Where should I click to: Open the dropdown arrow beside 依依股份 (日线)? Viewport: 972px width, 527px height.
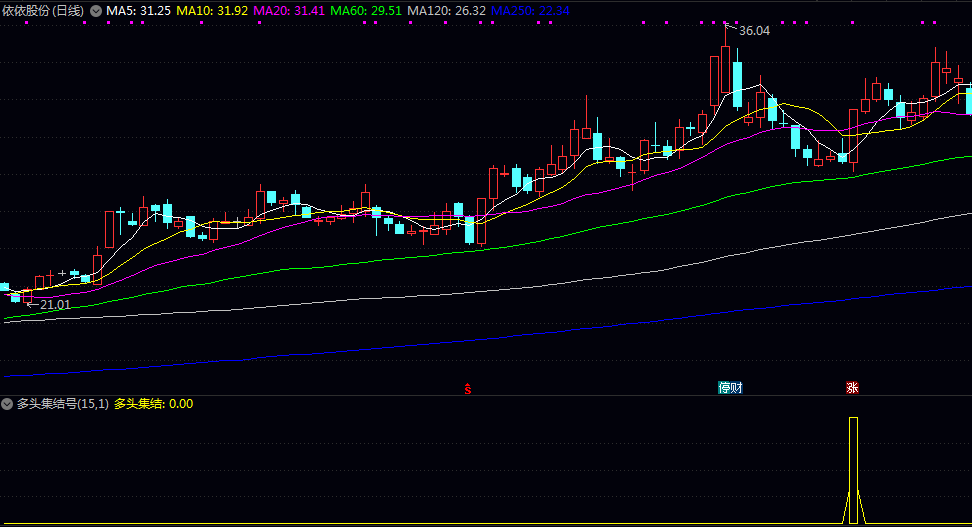click(95, 10)
